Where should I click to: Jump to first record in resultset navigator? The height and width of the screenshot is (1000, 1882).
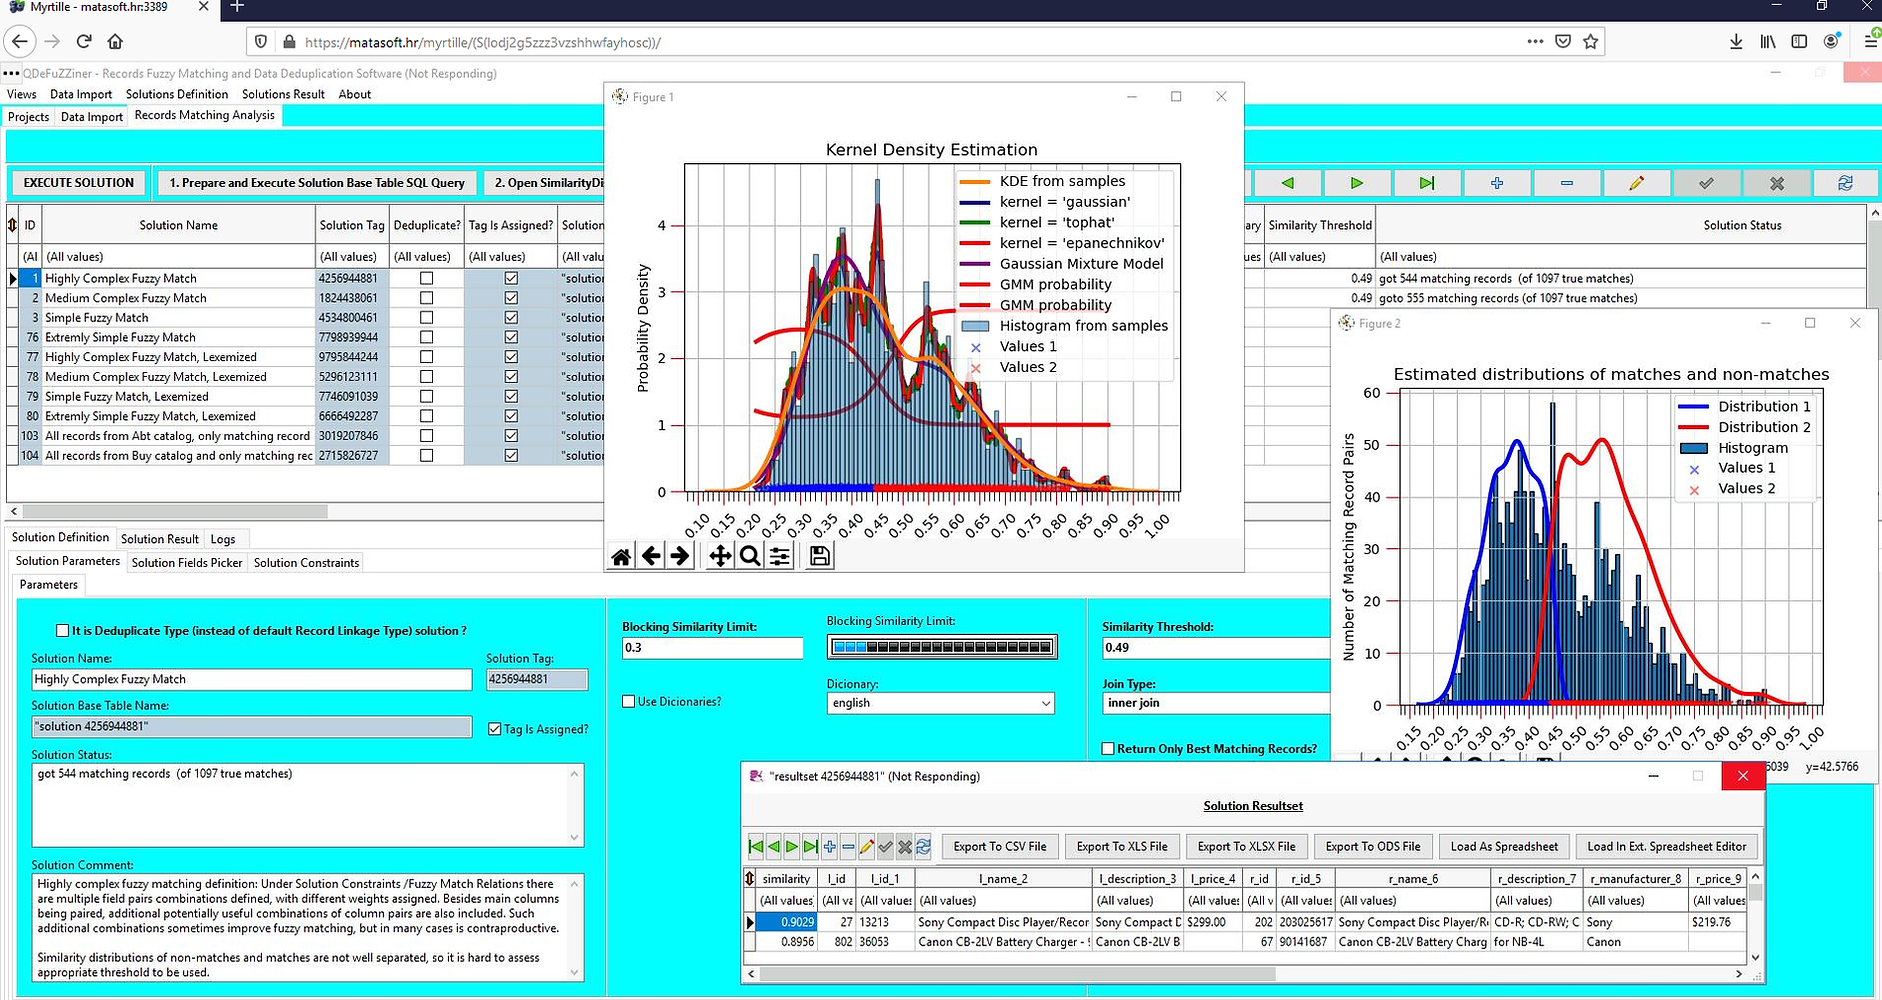pyautogui.click(x=756, y=847)
